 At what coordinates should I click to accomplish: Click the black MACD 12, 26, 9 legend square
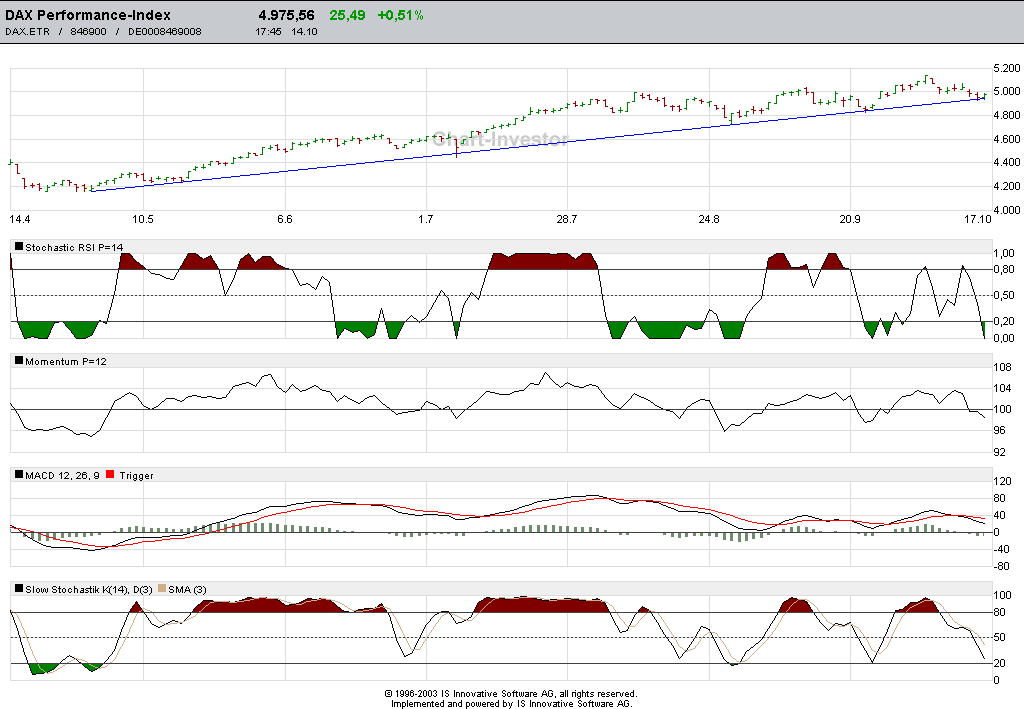point(19,475)
